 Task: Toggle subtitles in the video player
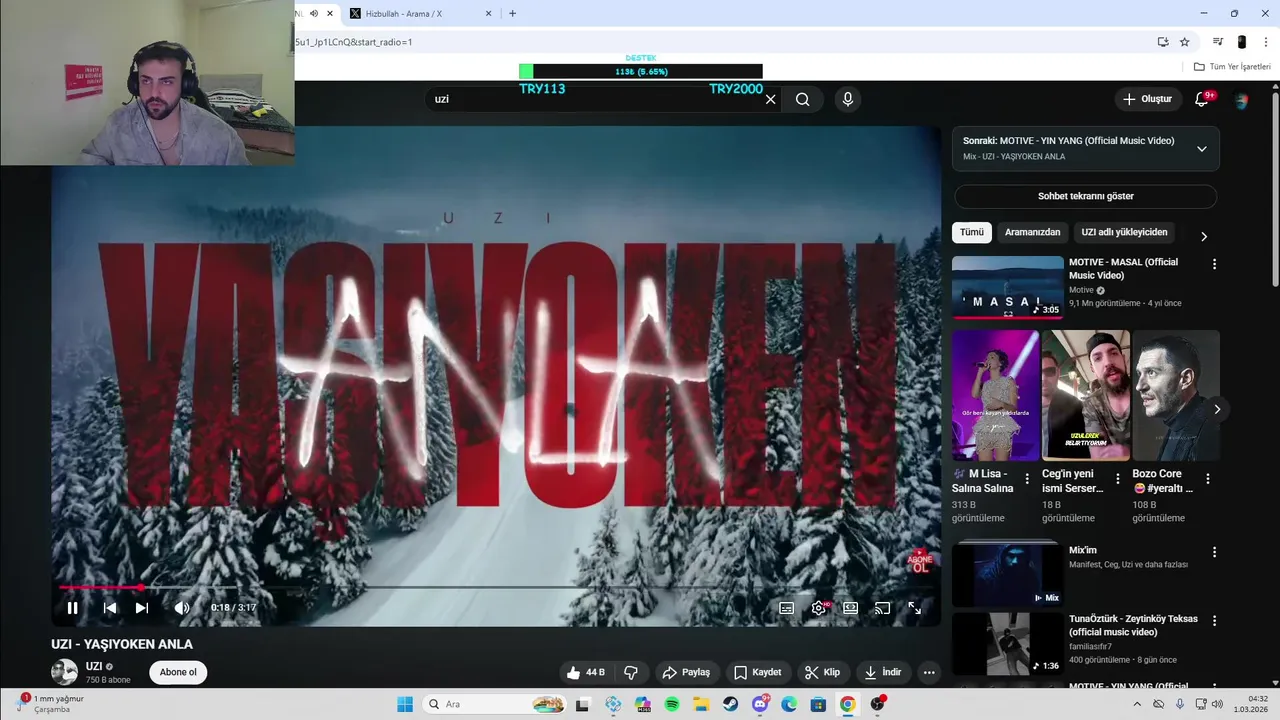point(787,608)
